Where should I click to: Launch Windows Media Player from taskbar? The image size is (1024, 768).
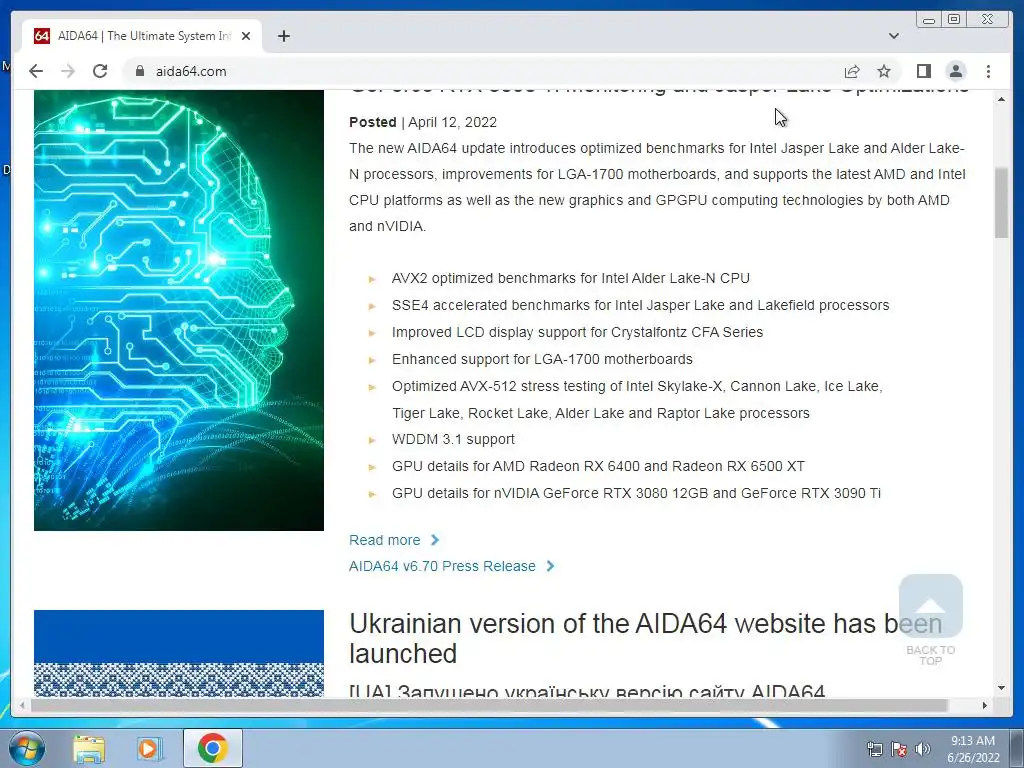(x=148, y=748)
